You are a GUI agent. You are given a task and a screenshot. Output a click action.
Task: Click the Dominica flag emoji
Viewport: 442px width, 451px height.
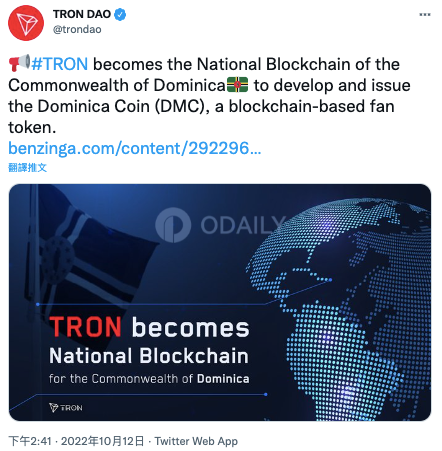click(237, 85)
